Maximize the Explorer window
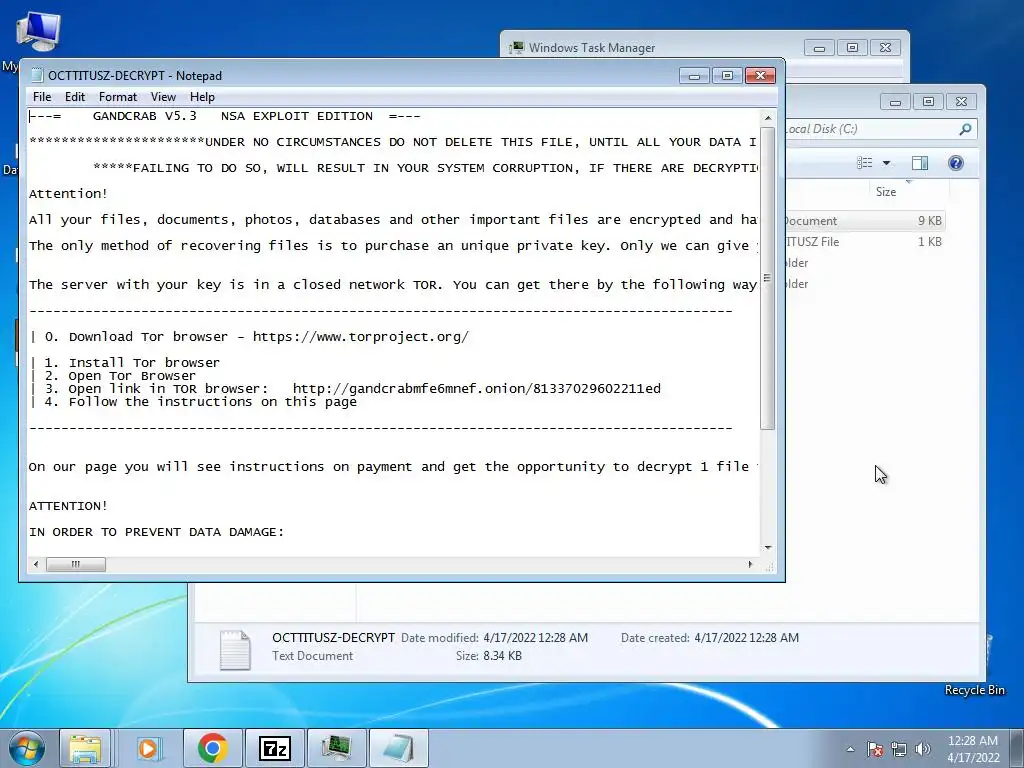This screenshot has height=768, width=1024. pyautogui.click(x=929, y=102)
